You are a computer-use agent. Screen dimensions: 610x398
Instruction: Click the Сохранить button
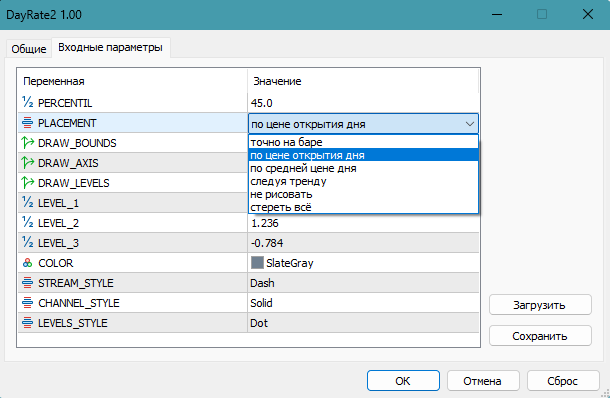point(540,336)
